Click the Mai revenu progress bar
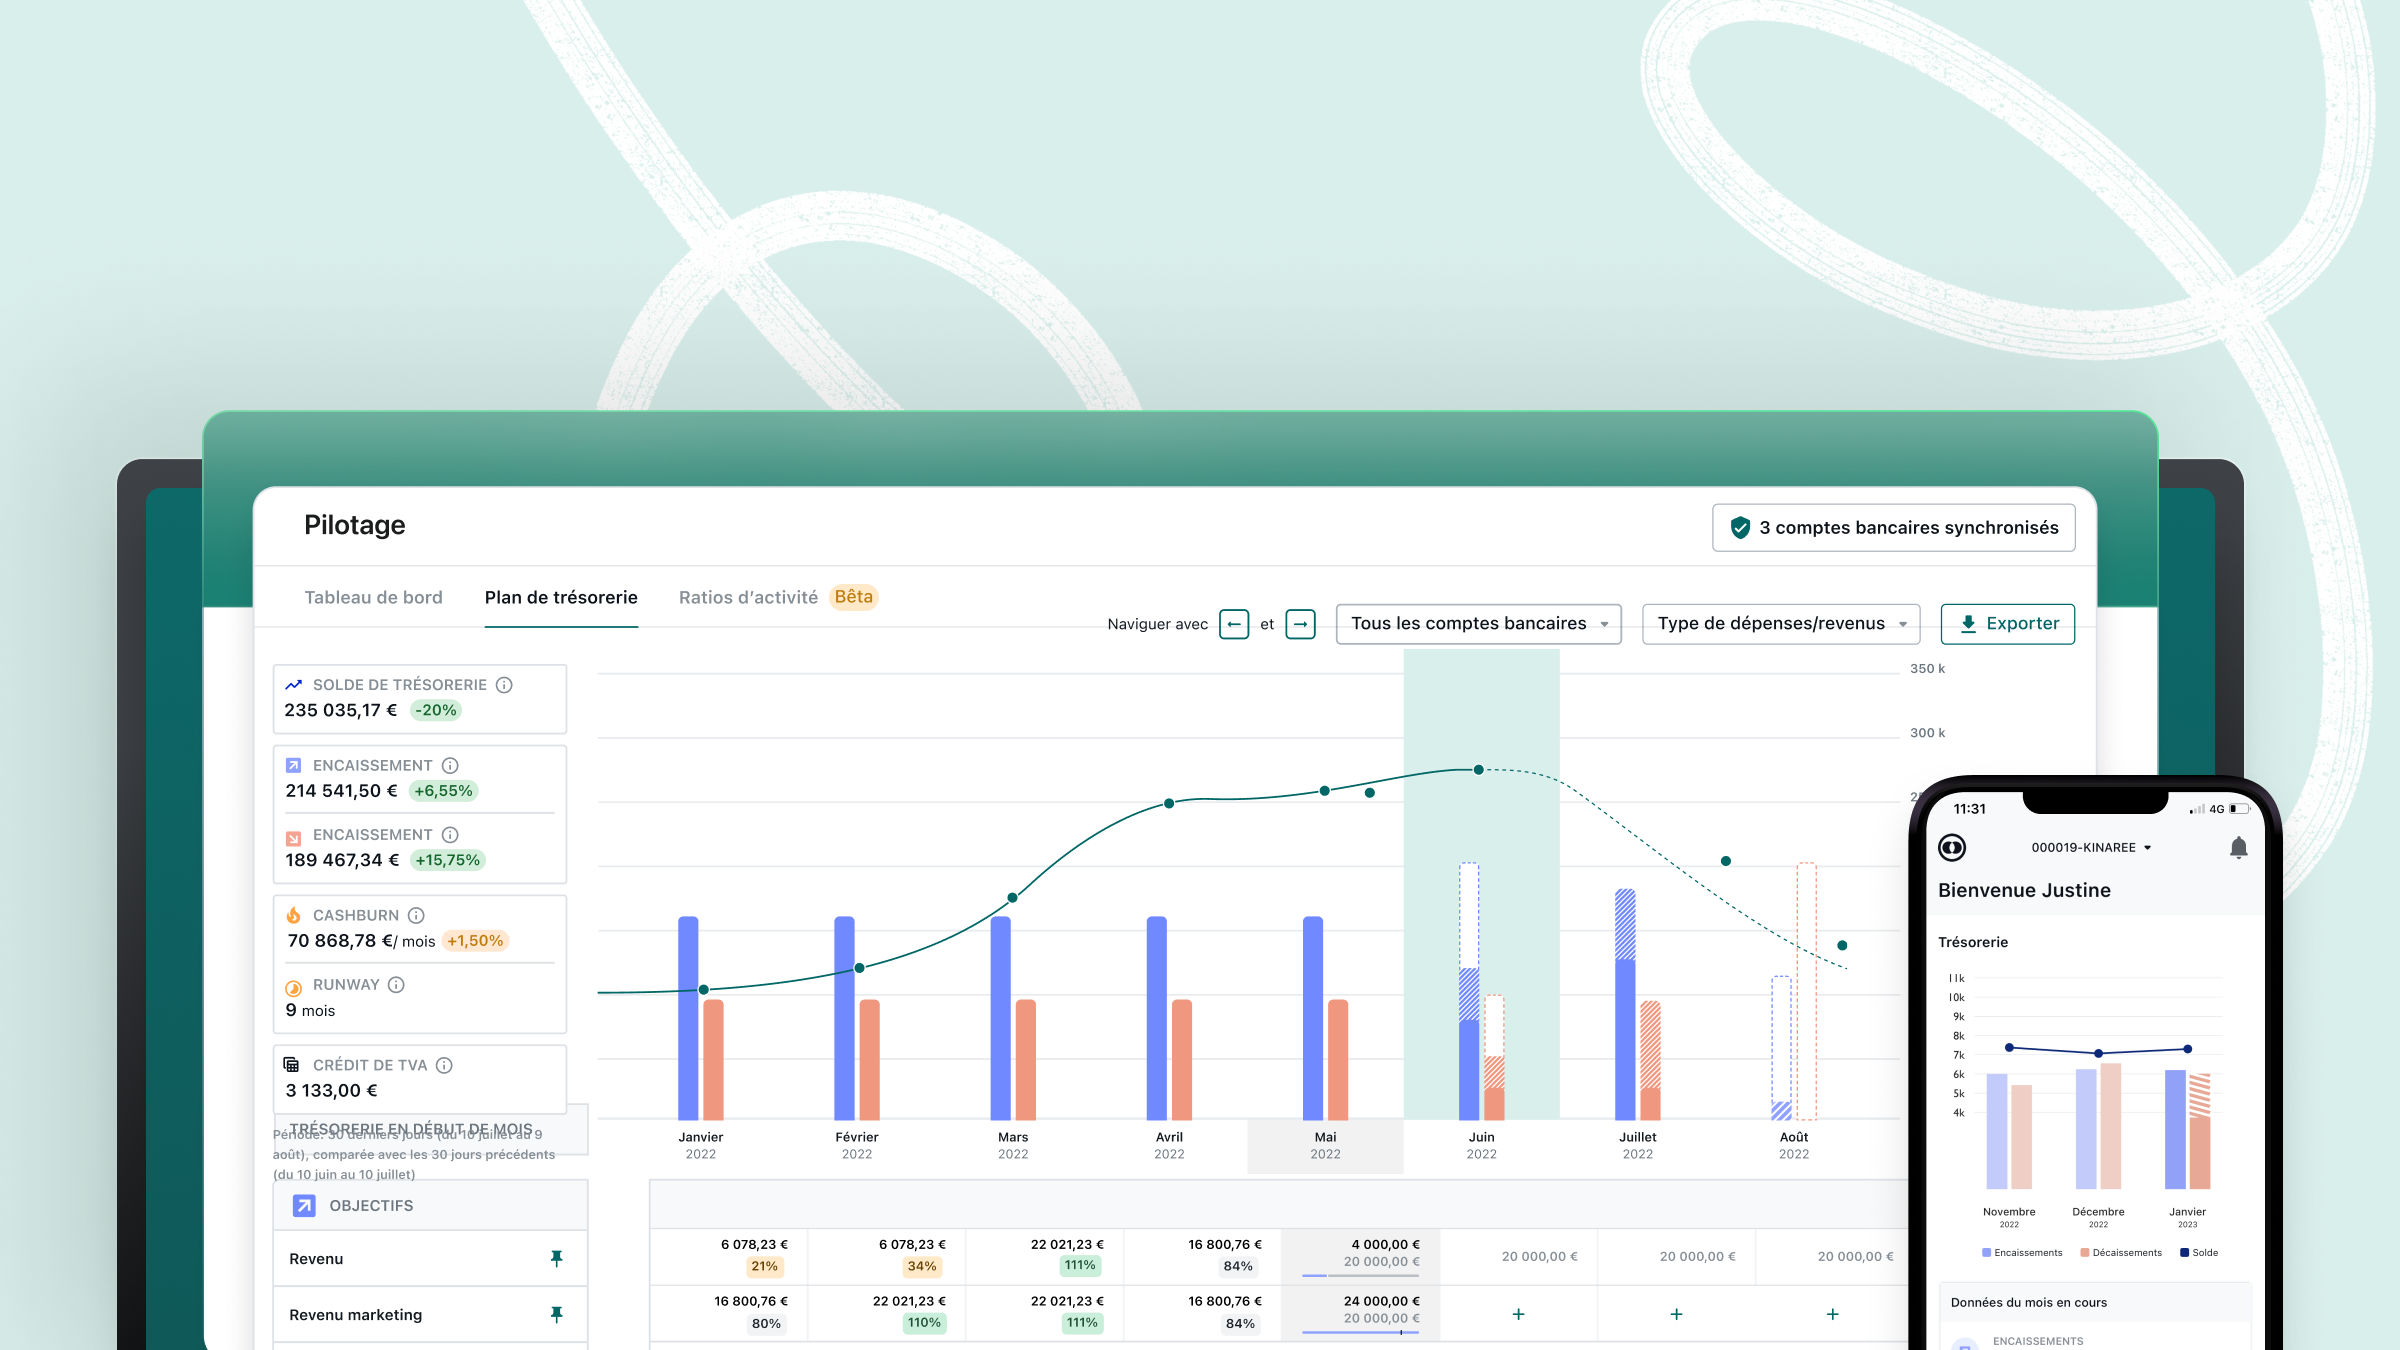Screen dimensions: 2400x1350 point(1360,1276)
